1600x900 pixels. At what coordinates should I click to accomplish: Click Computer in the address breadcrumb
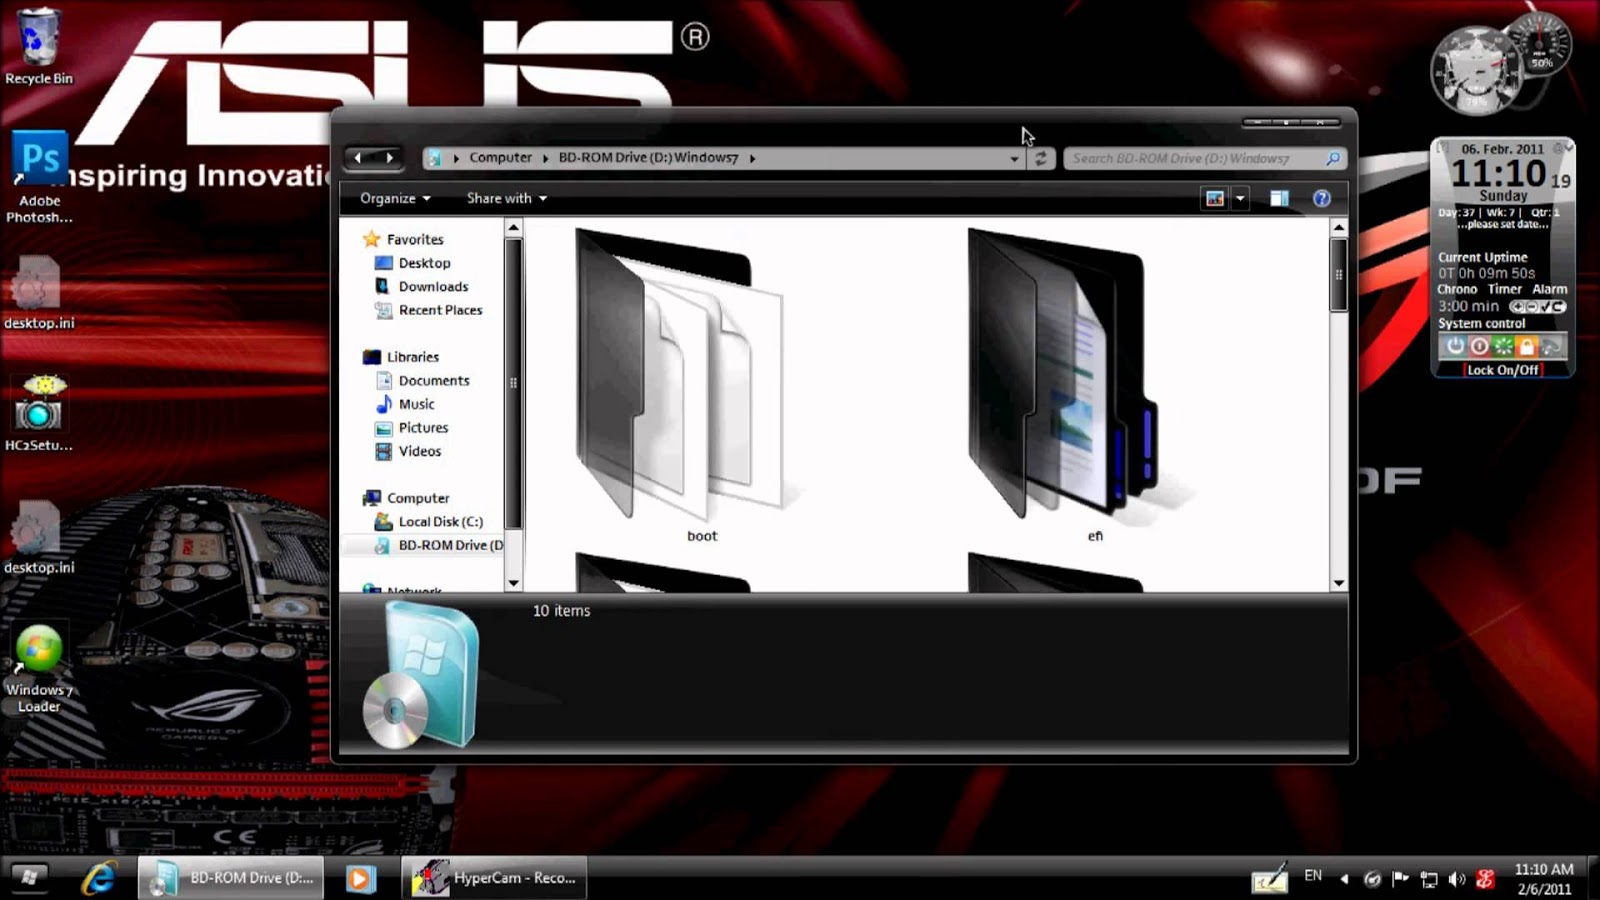pyautogui.click(x=501, y=157)
